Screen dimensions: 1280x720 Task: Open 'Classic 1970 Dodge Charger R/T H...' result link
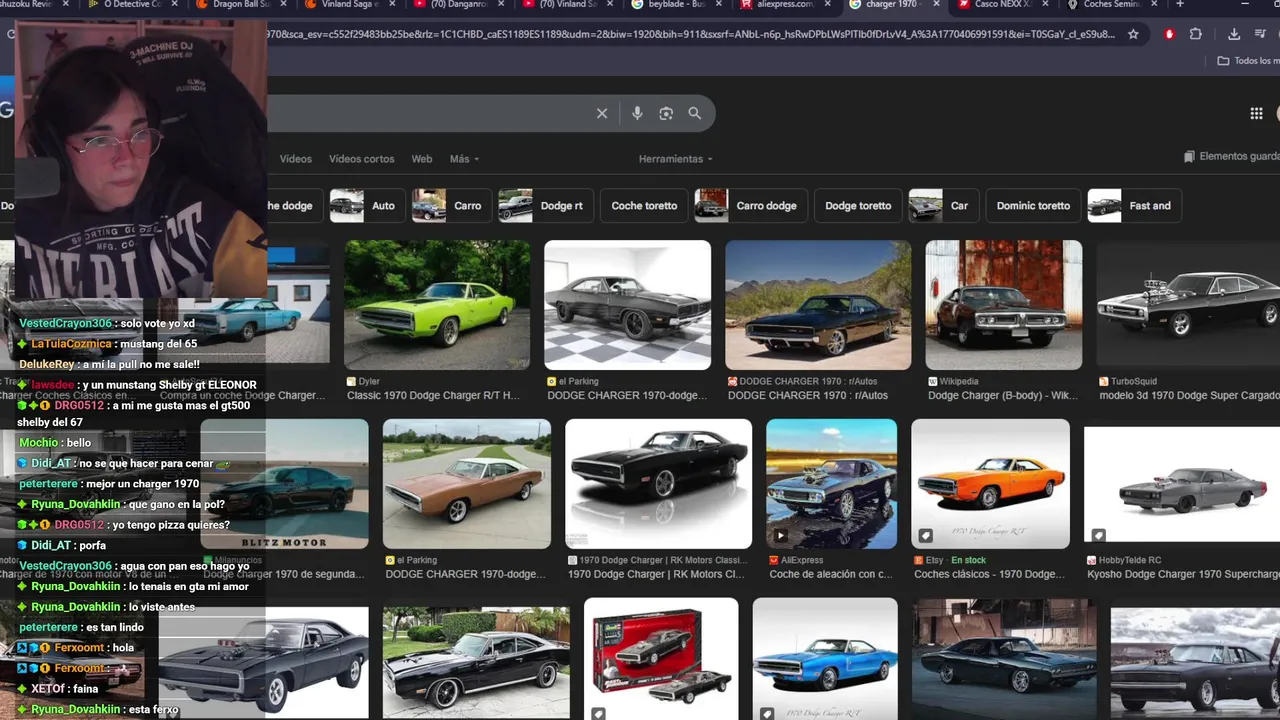tap(433, 396)
